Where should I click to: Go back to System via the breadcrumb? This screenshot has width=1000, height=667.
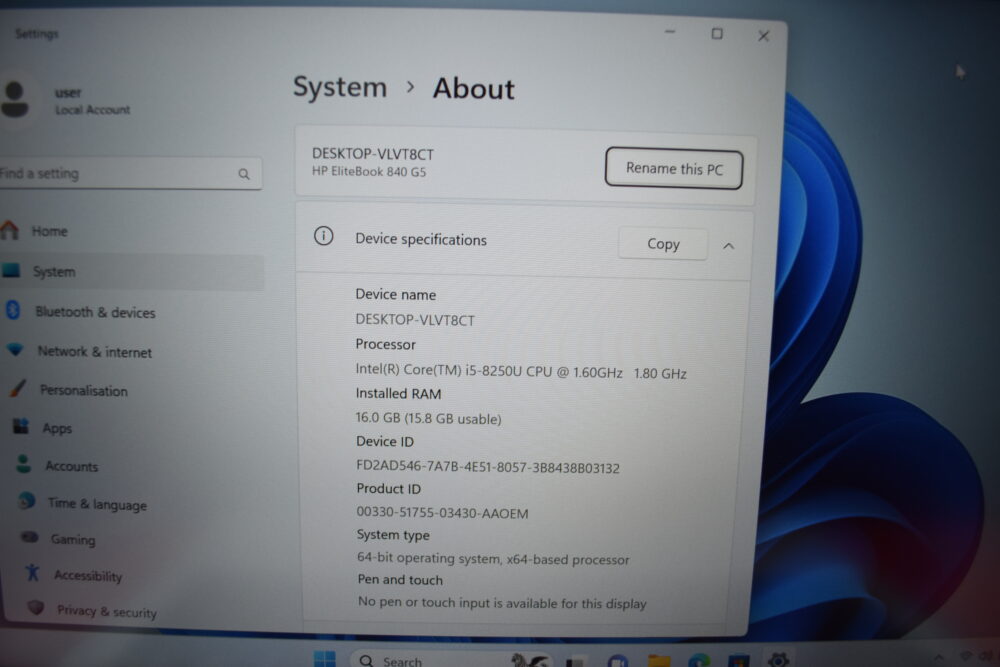click(x=340, y=87)
